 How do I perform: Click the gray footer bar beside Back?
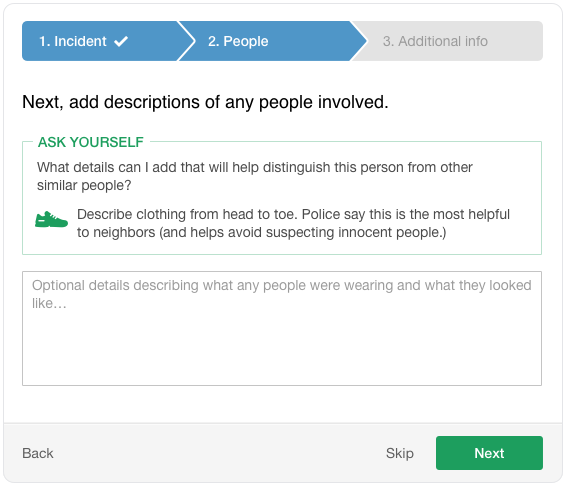click(217, 453)
